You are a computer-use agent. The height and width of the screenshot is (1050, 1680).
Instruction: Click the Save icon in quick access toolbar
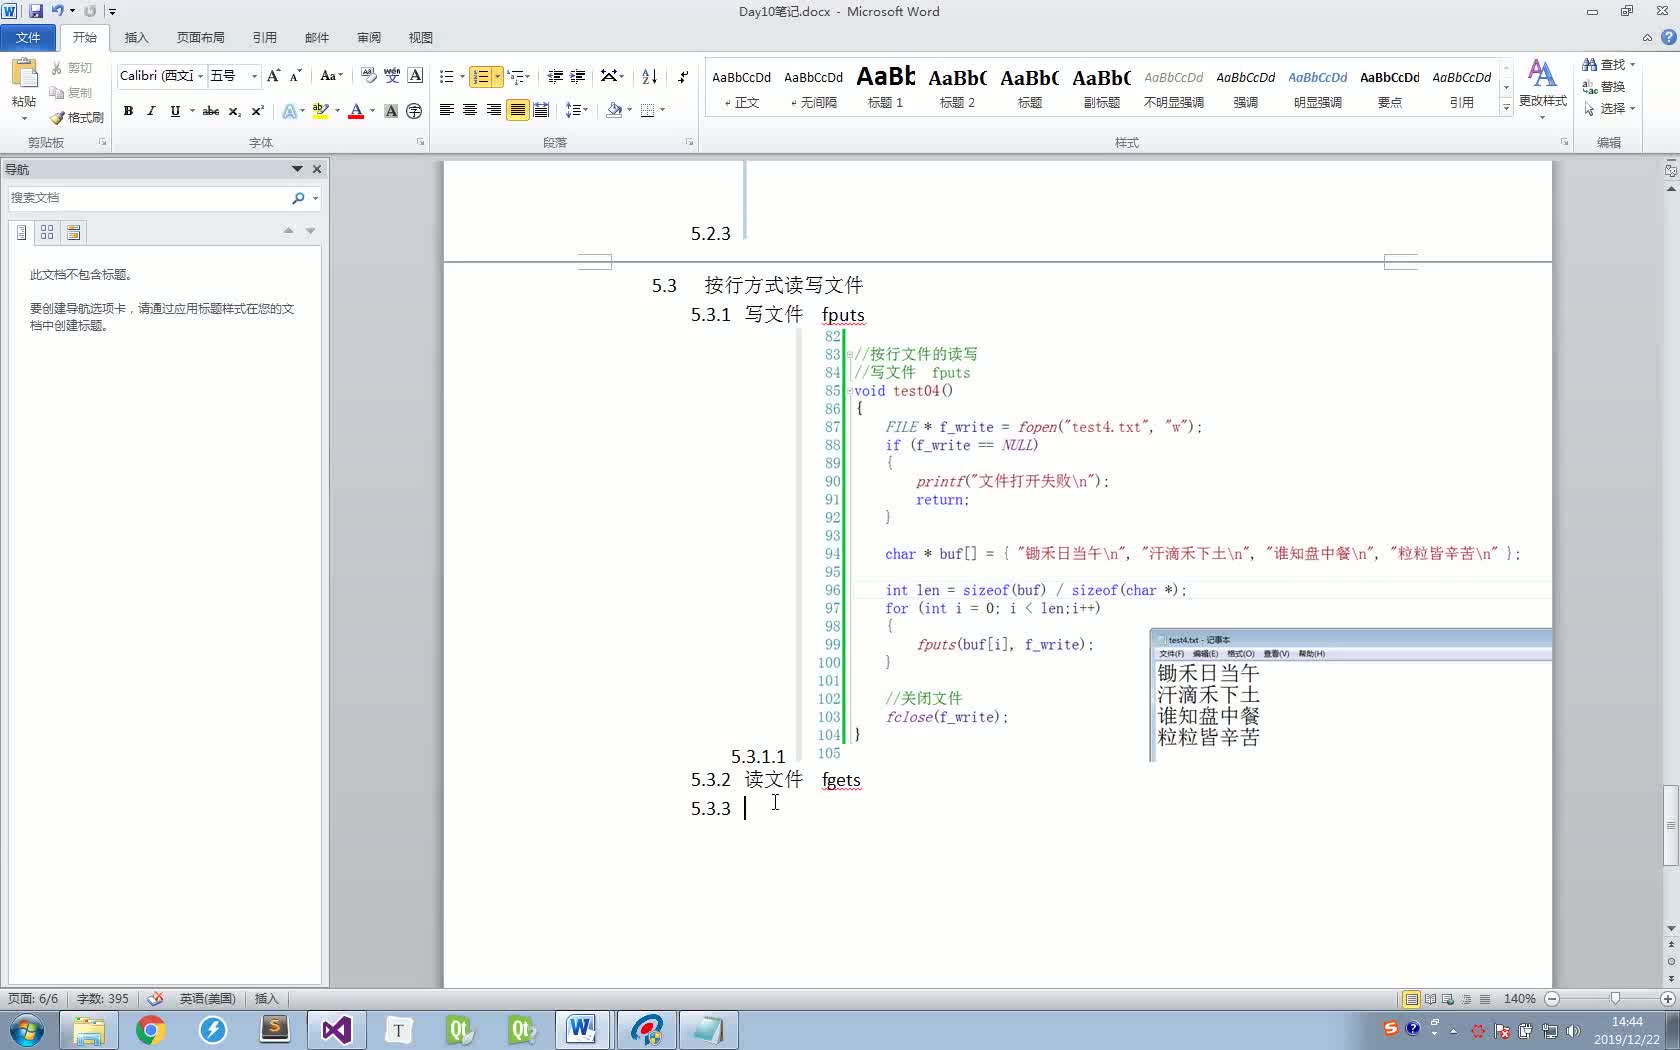[35, 11]
